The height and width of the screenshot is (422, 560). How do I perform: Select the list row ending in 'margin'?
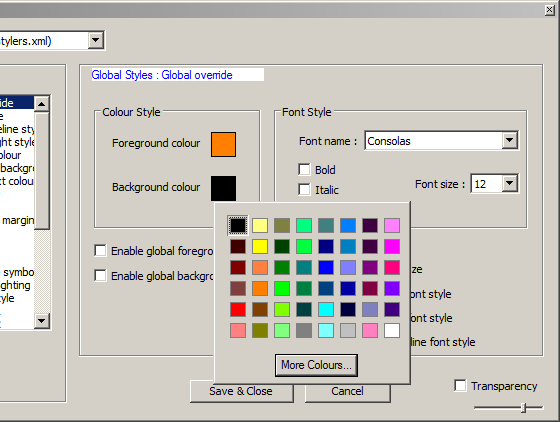click(x=17, y=220)
